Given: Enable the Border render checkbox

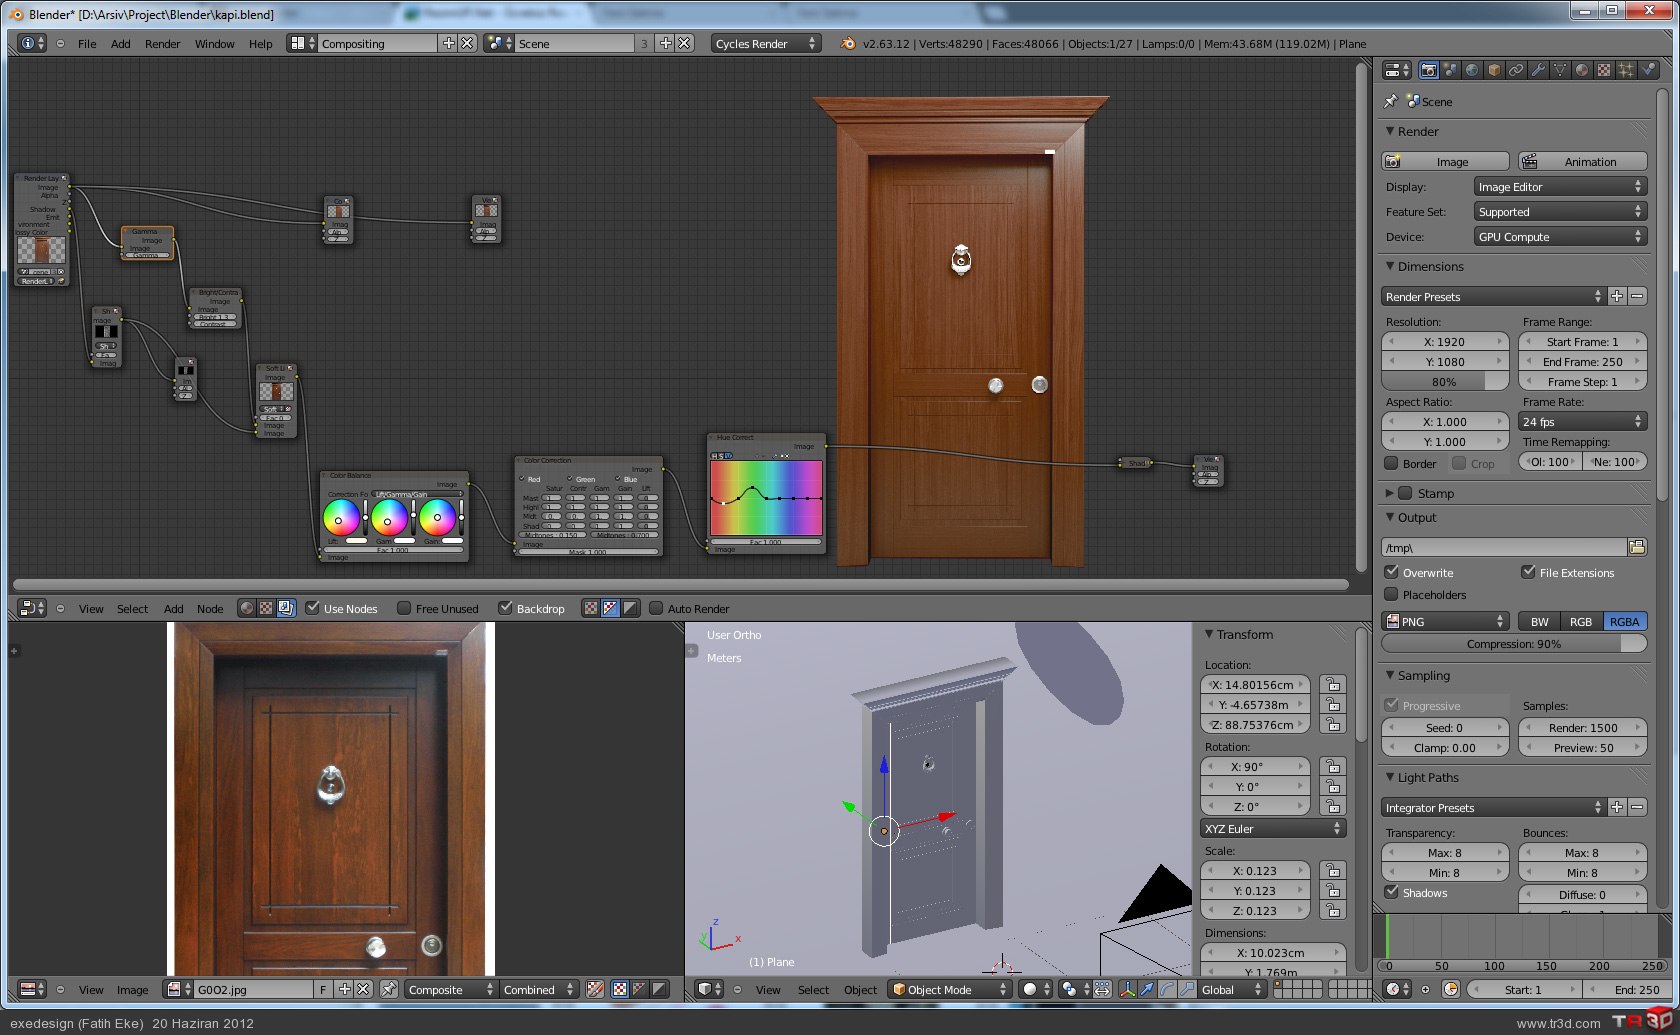Looking at the screenshot, I should click(1391, 463).
